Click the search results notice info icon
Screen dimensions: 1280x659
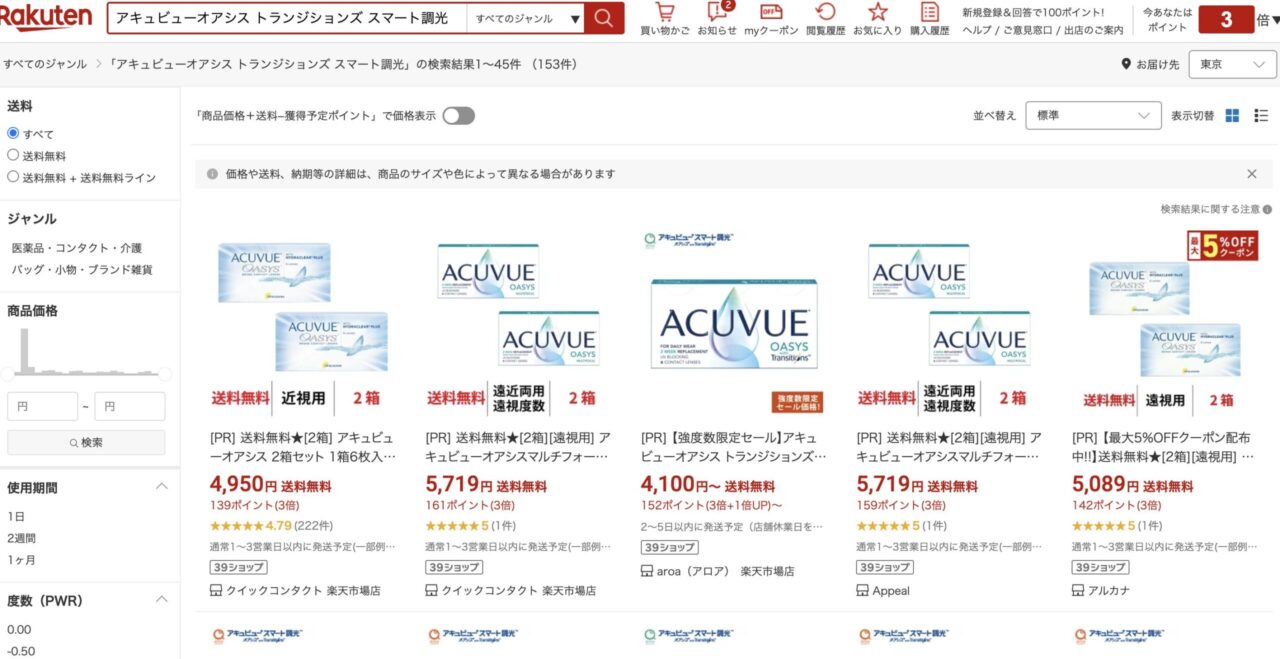click(x=1267, y=210)
